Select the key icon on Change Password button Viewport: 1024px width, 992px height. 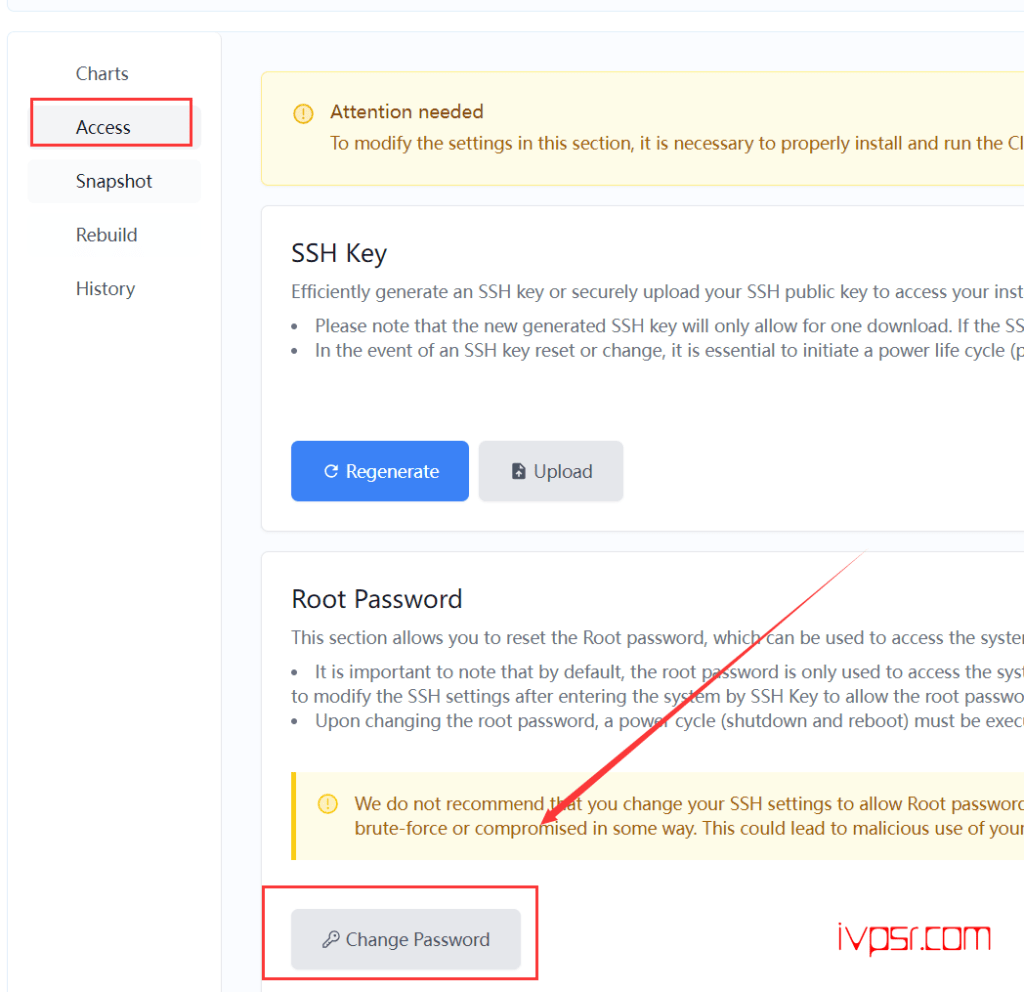333,939
